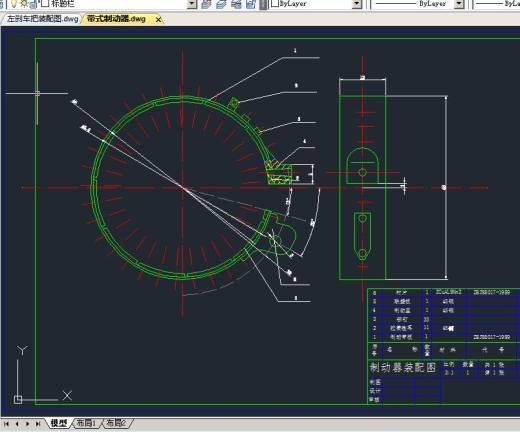Jump to last layout tab arrow

38,424
